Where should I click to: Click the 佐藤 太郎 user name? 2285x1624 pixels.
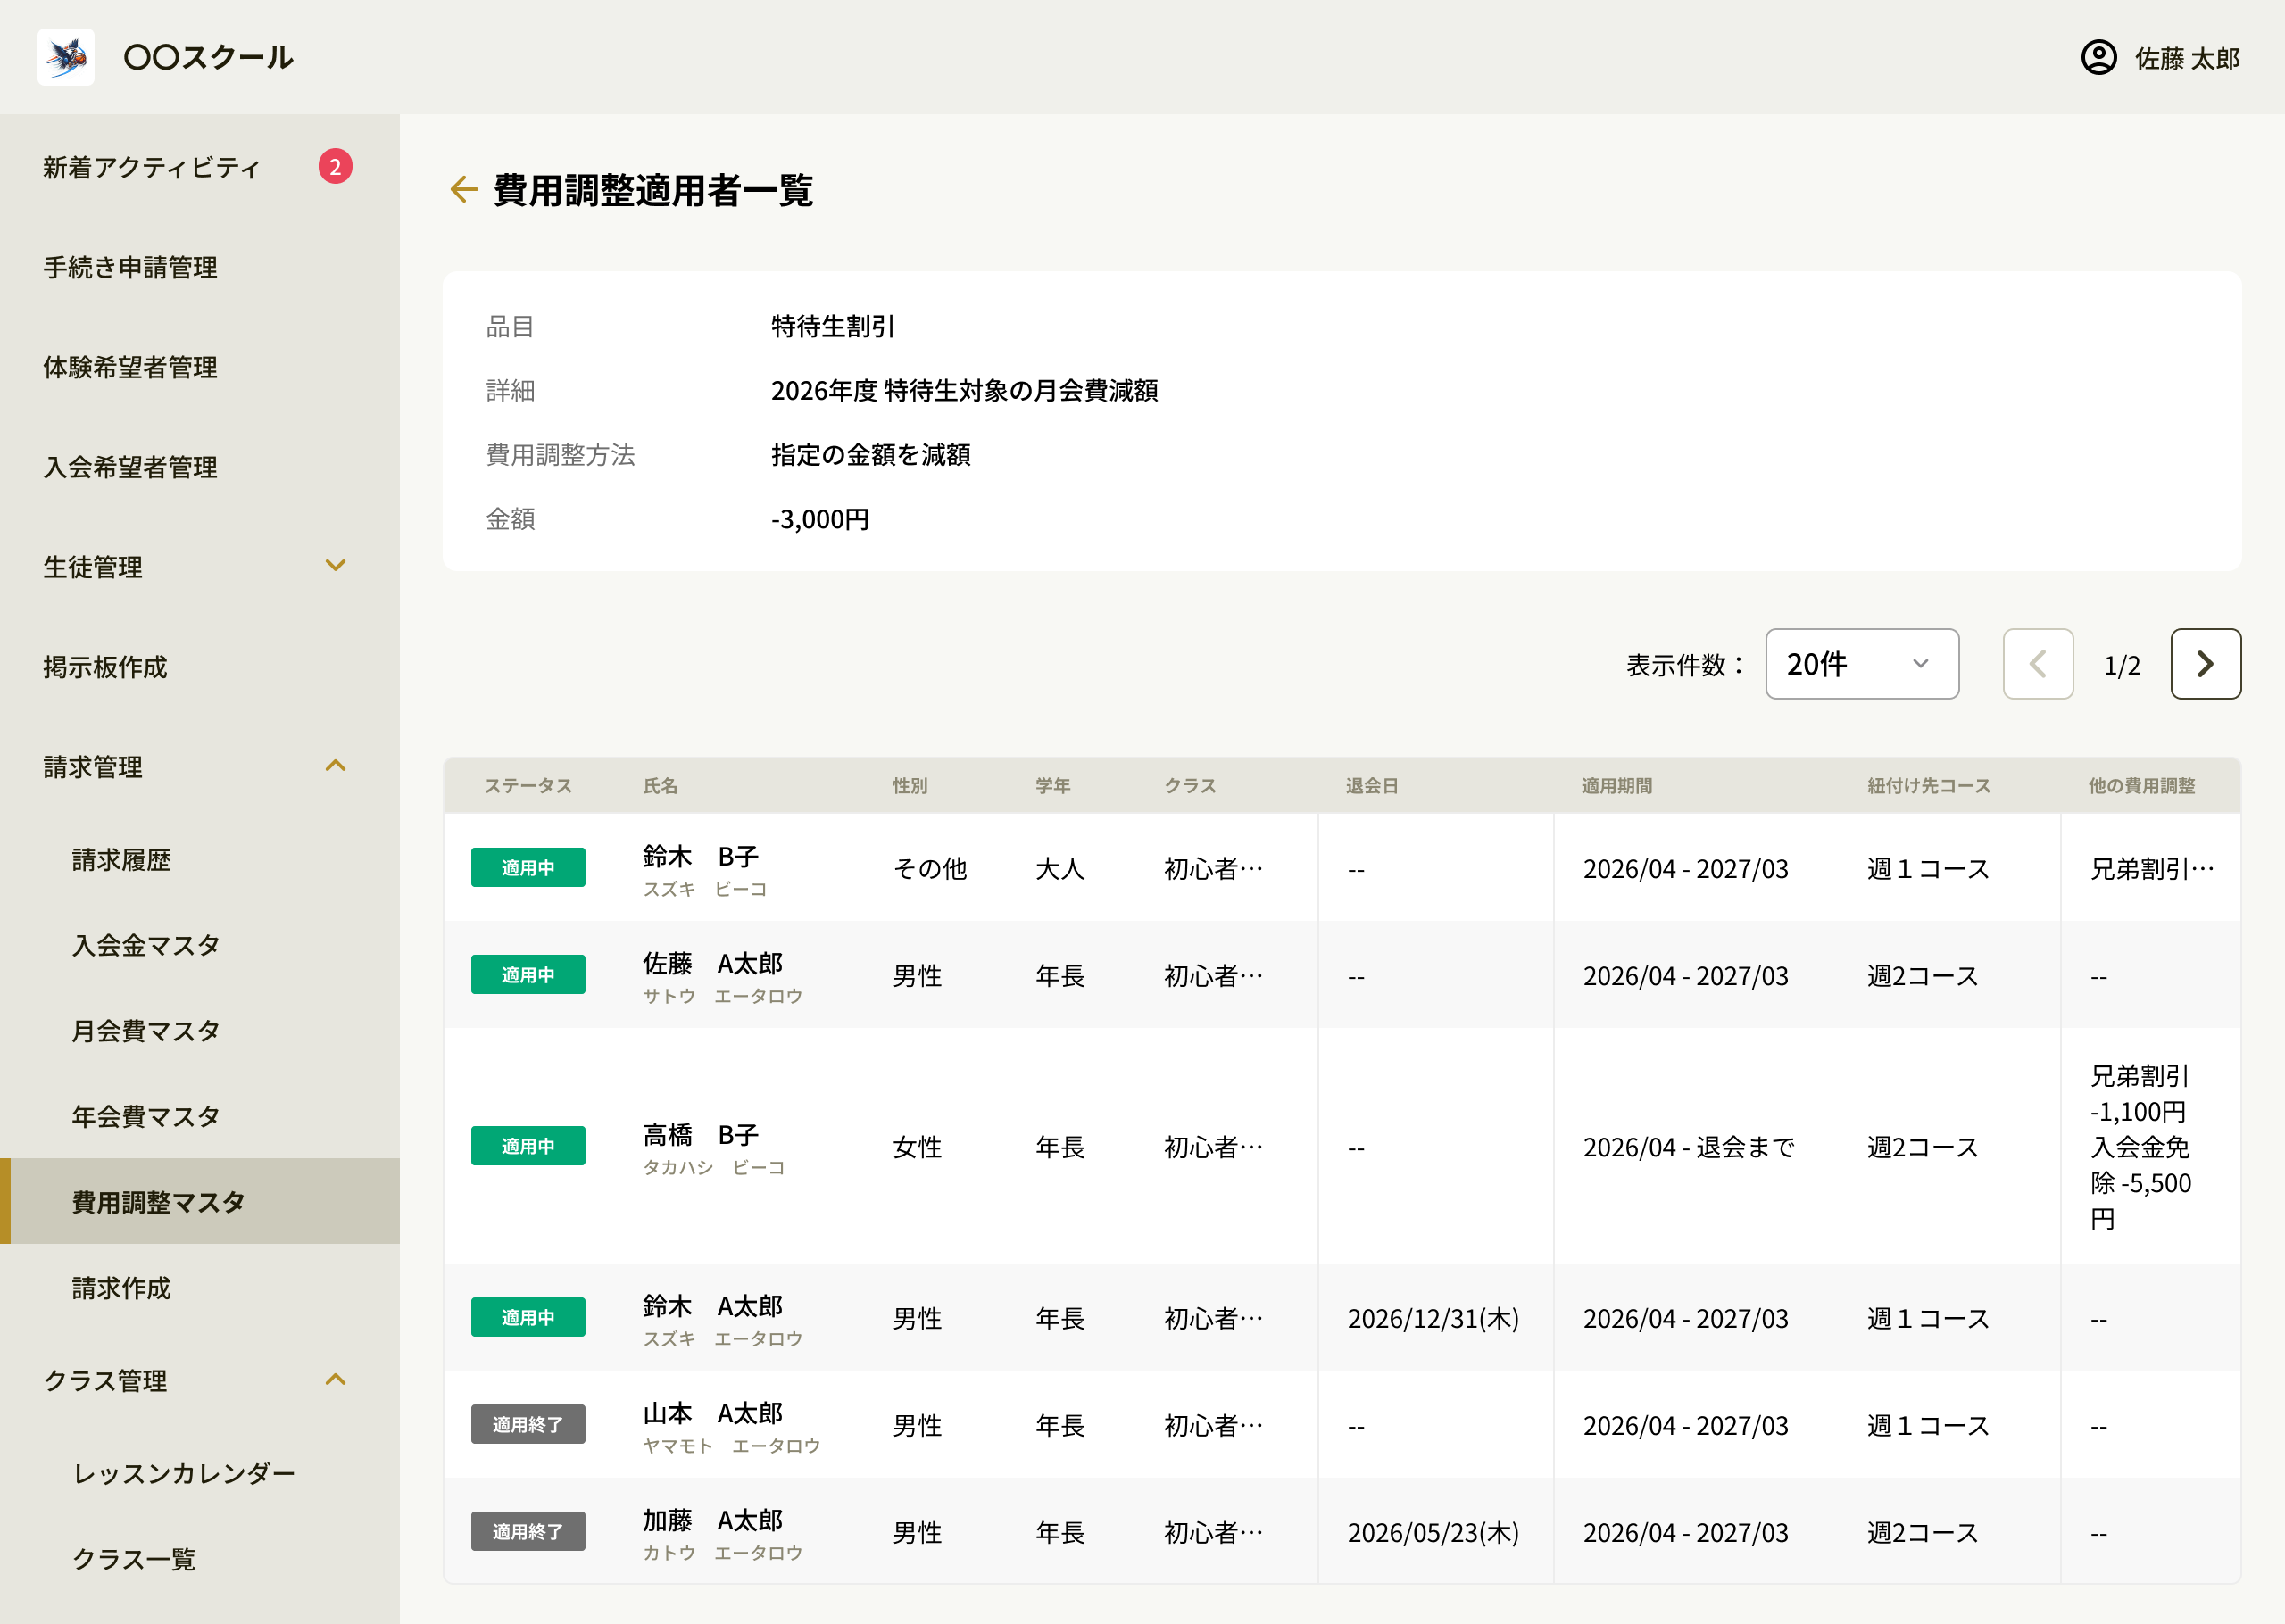[2187, 58]
